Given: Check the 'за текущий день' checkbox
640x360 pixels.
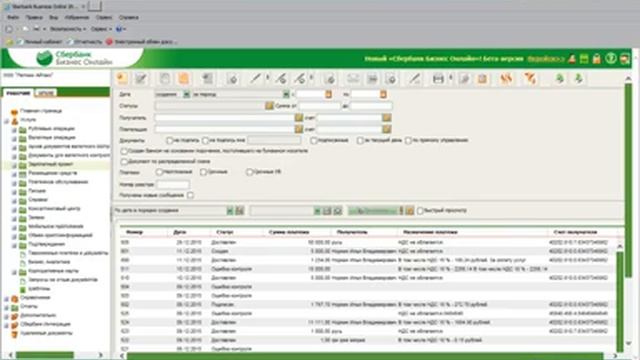Looking at the screenshot, I should pyautogui.click(x=360, y=140).
